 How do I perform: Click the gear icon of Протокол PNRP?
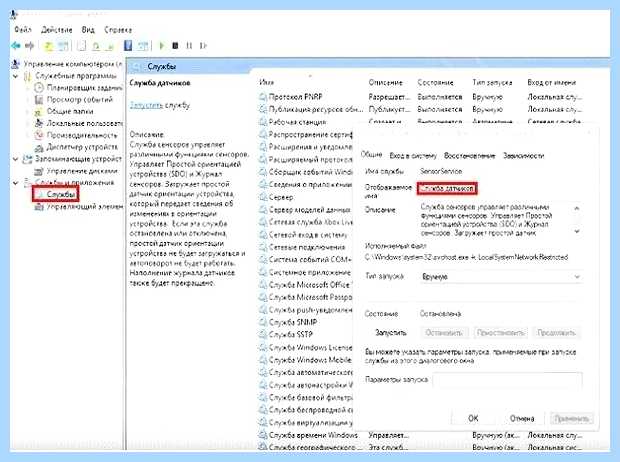click(263, 97)
